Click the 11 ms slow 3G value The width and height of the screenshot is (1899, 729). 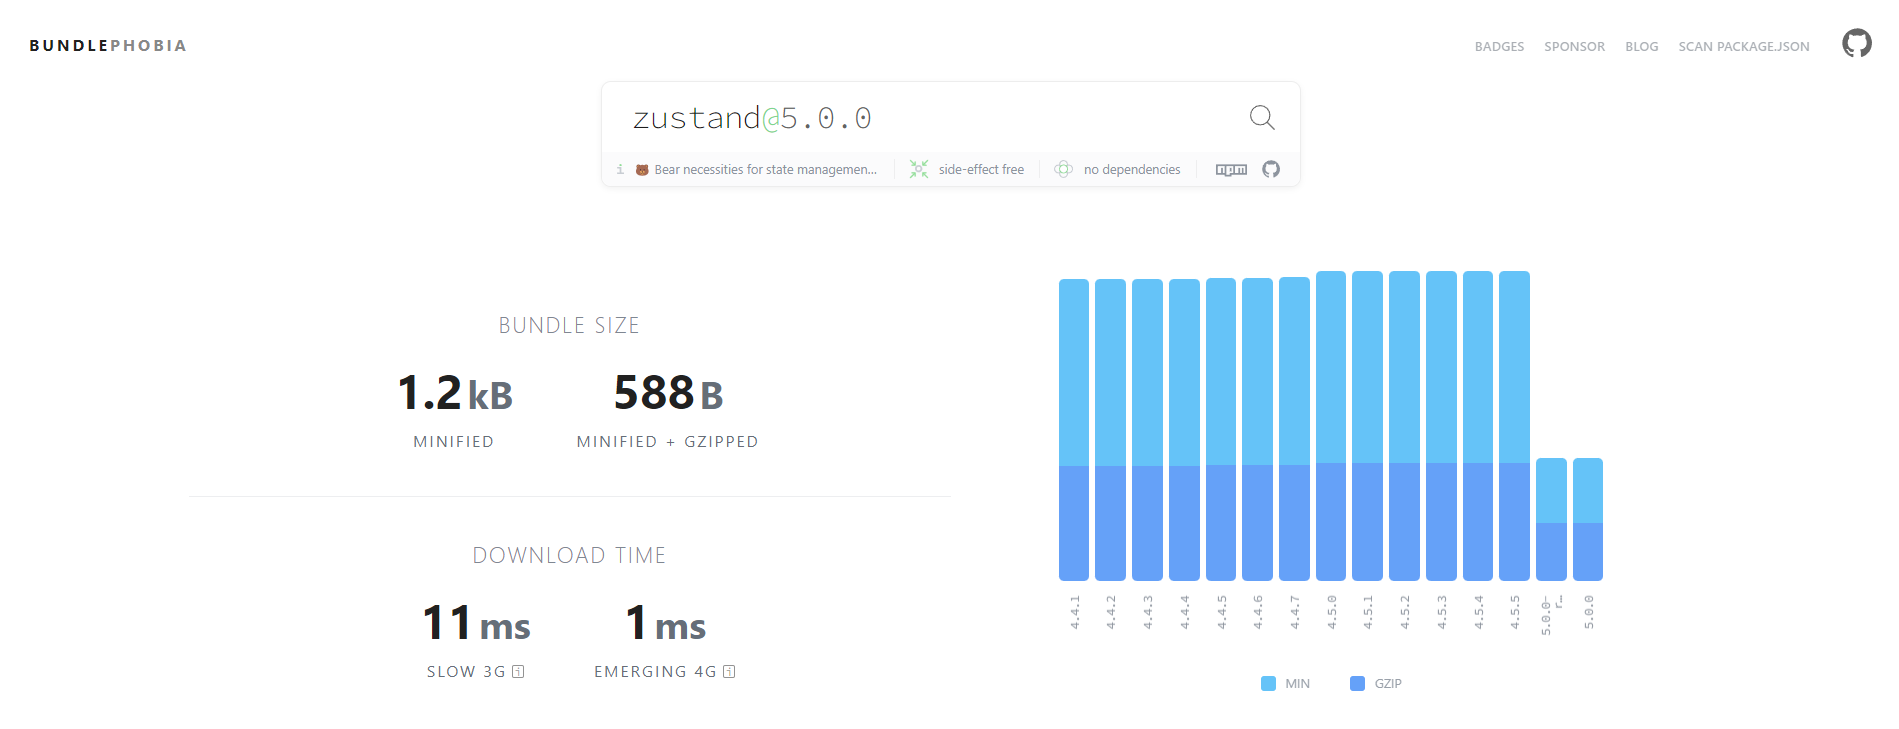pos(476,623)
